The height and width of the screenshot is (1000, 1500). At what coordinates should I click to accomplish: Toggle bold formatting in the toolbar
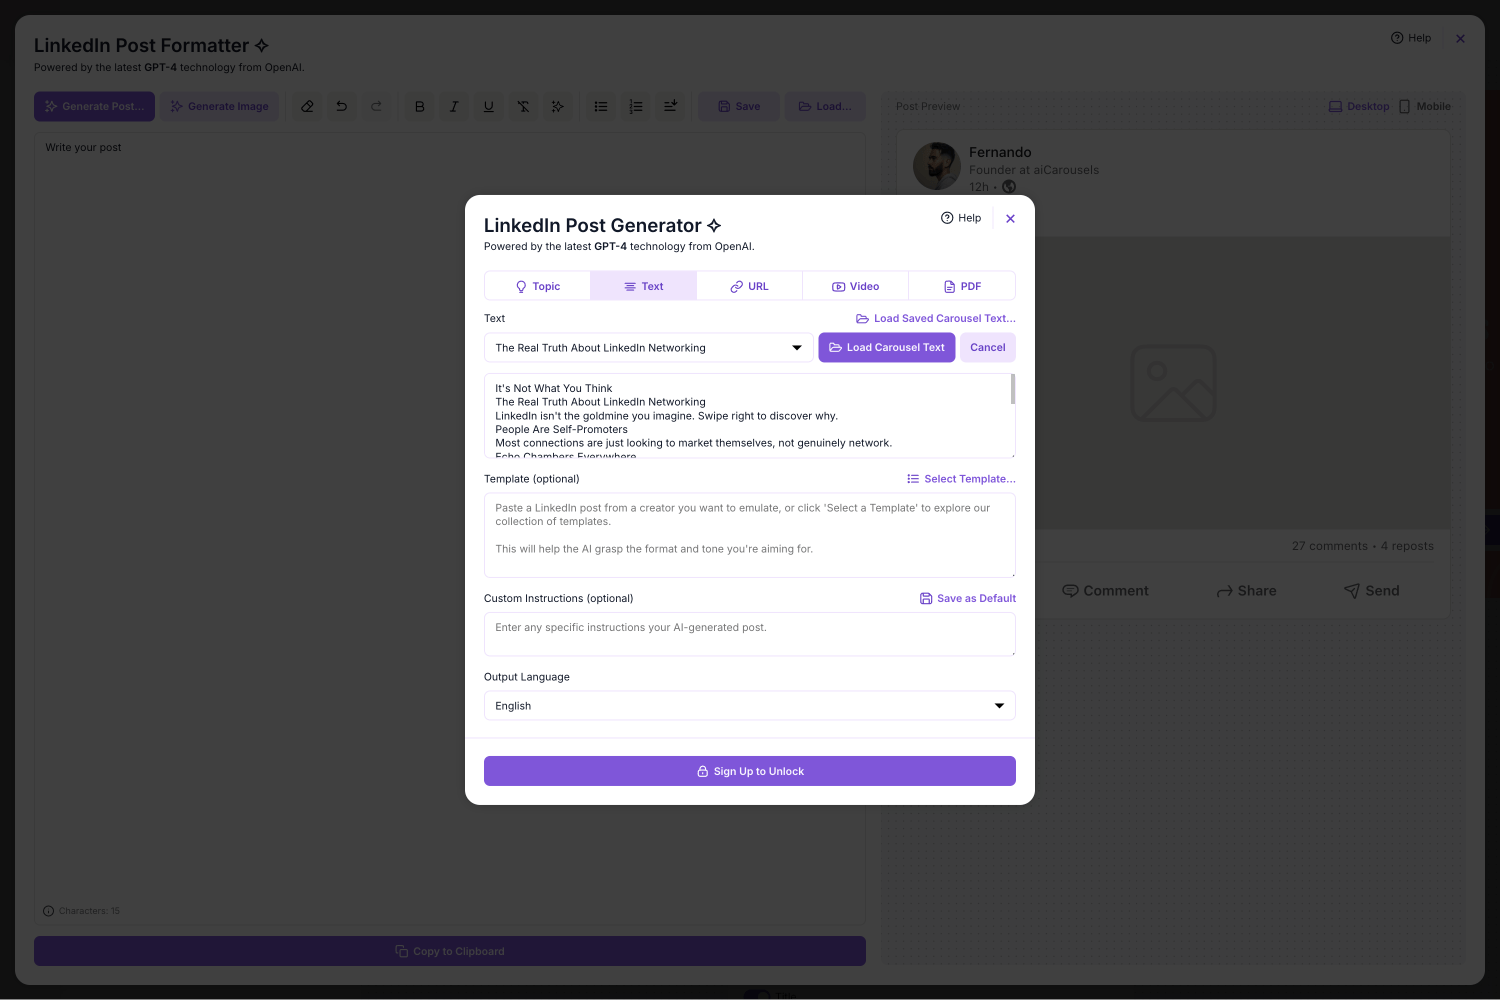pos(420,106)
